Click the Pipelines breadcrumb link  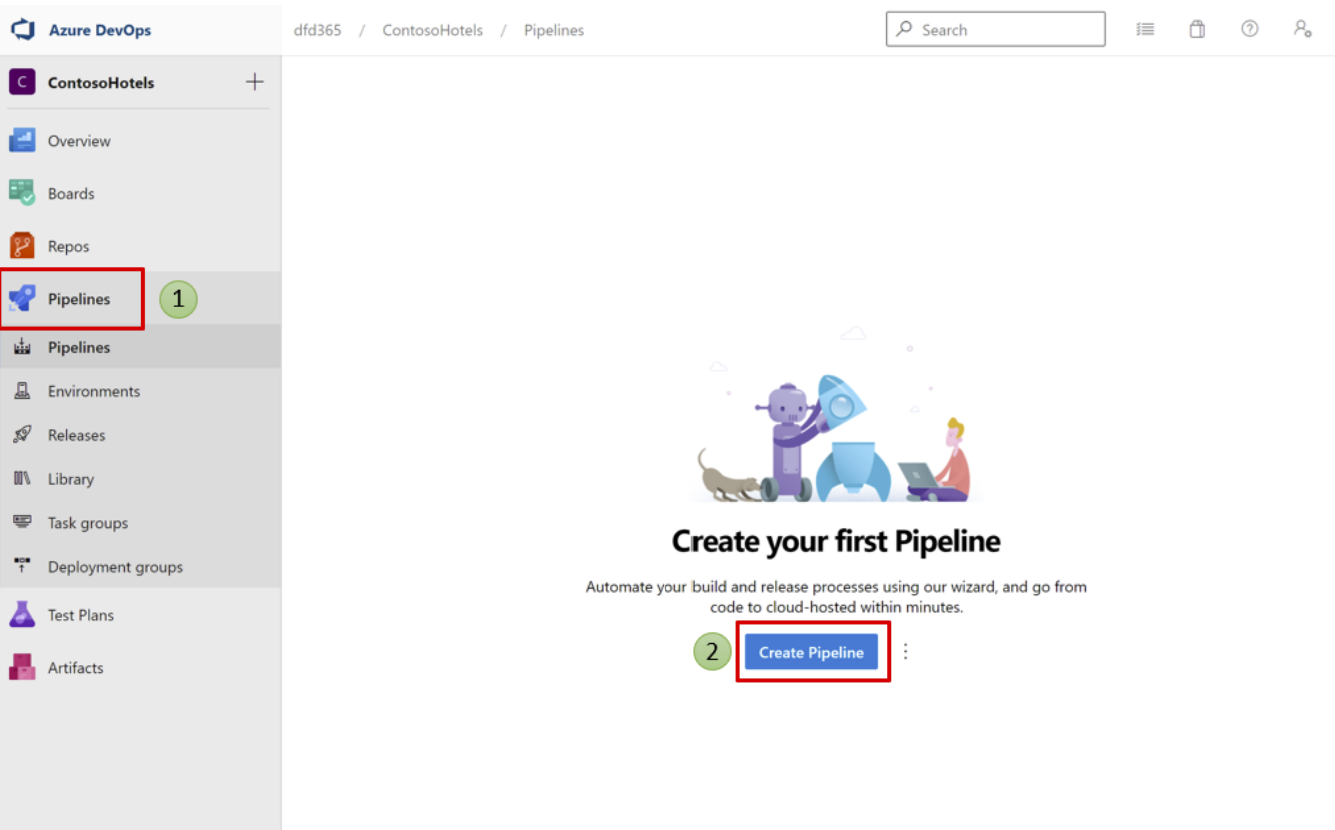tap(554, 30)
